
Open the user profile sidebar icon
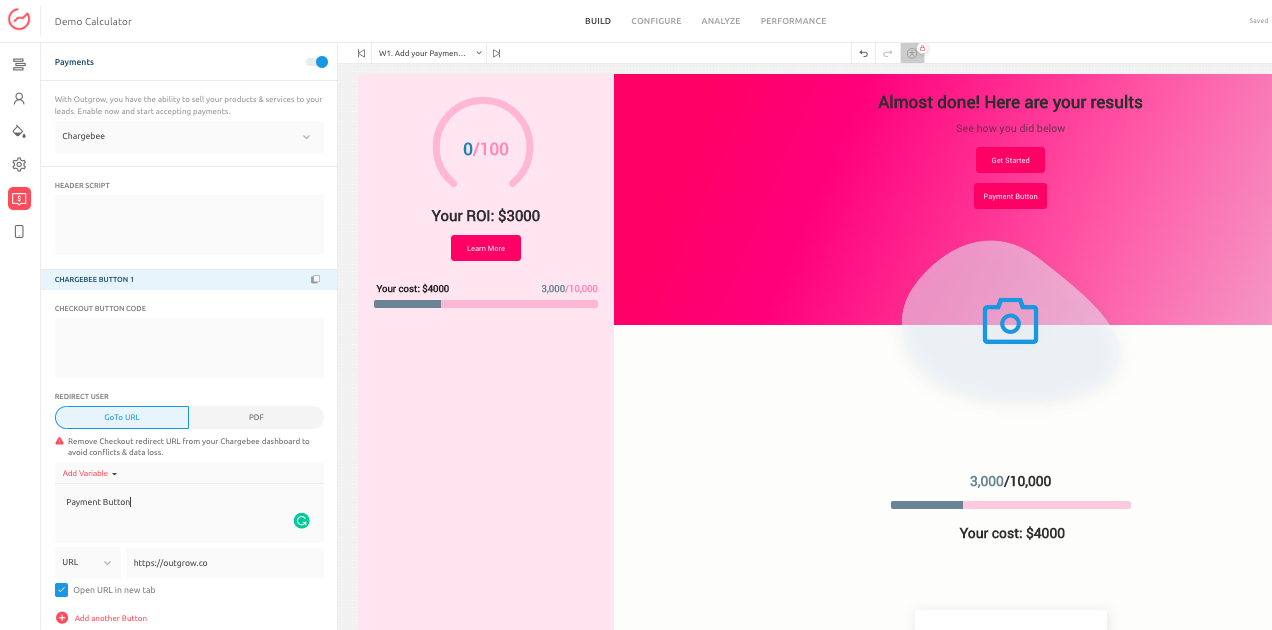(19, 99)
